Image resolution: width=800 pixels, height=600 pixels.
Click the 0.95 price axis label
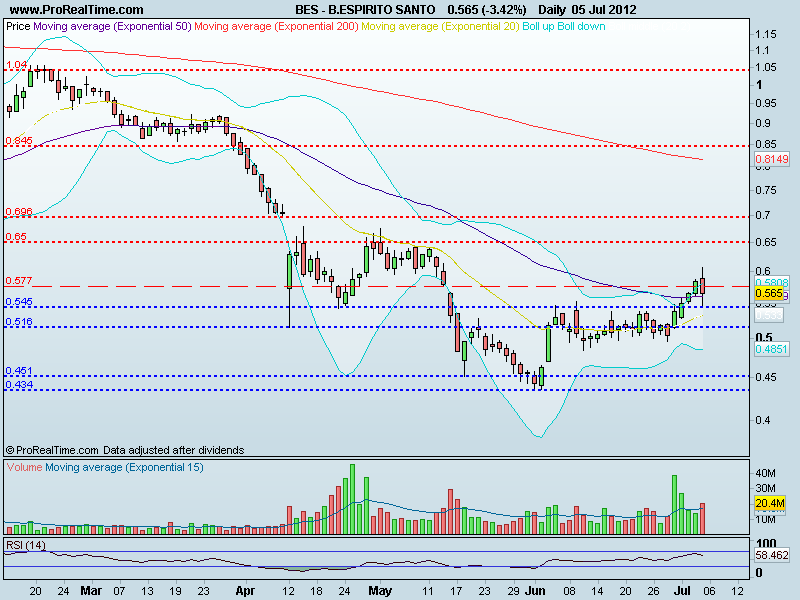pos(766,104)
